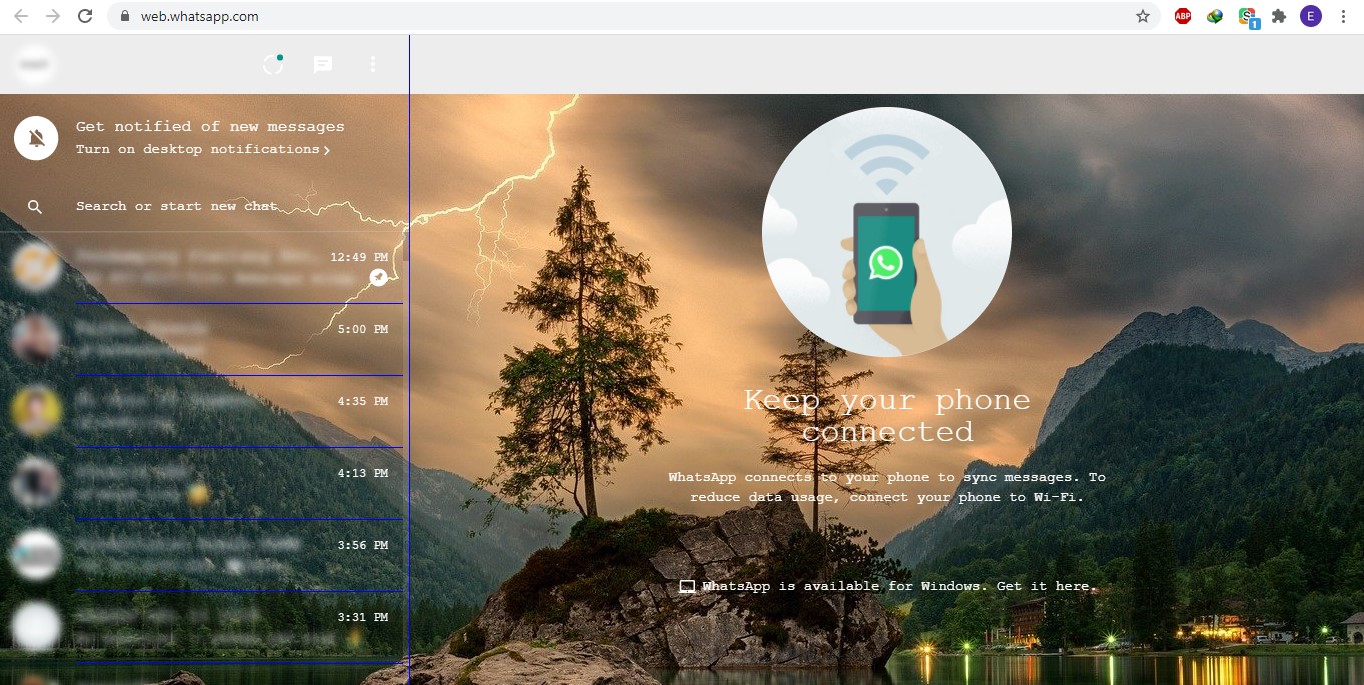Open the chat from 5:00 PM

pos(200,339)
